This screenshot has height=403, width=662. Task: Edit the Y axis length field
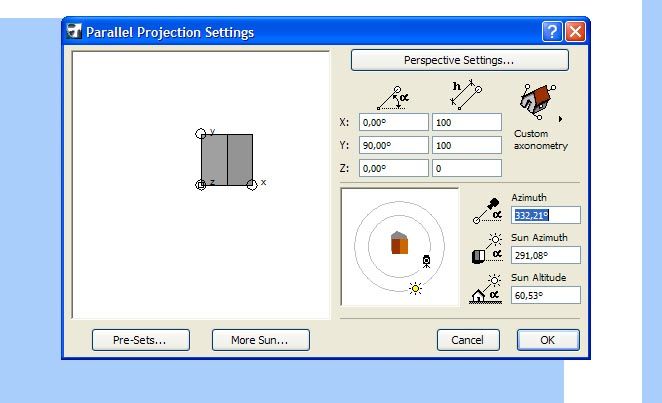click(467, 146)
